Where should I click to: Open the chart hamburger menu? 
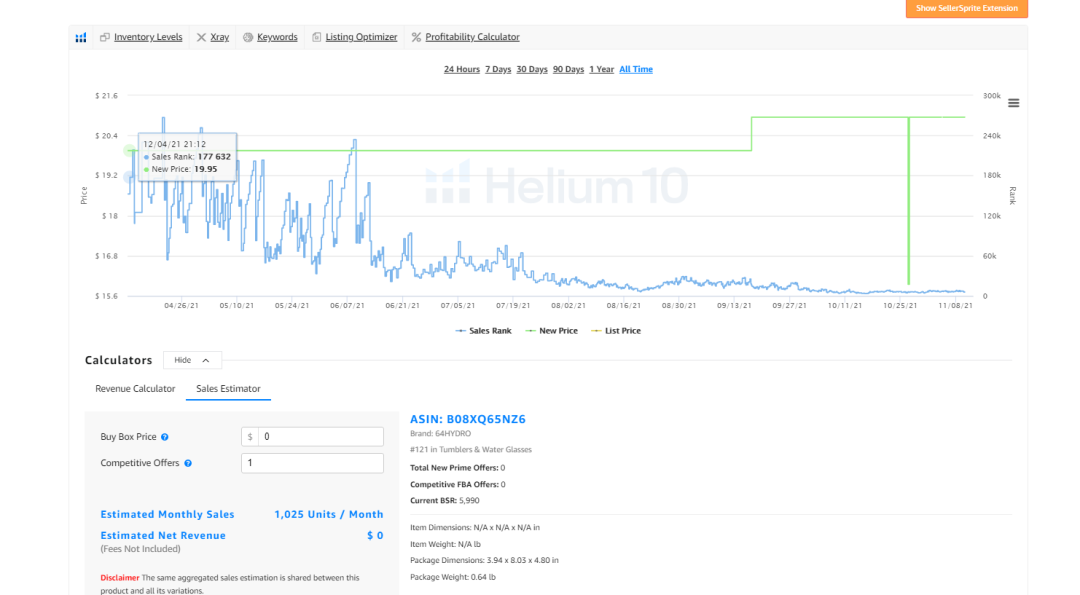[x=1013, y=103]
